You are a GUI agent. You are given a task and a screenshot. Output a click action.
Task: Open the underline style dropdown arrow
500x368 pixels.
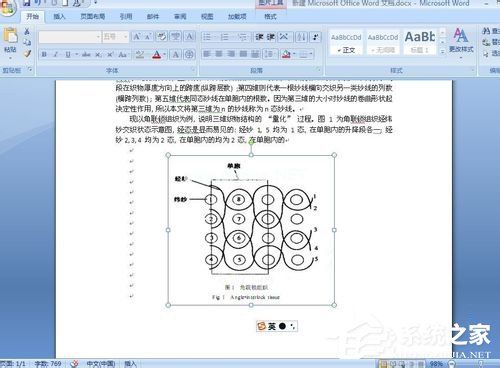pyautogui.click(x=77, y=54)
